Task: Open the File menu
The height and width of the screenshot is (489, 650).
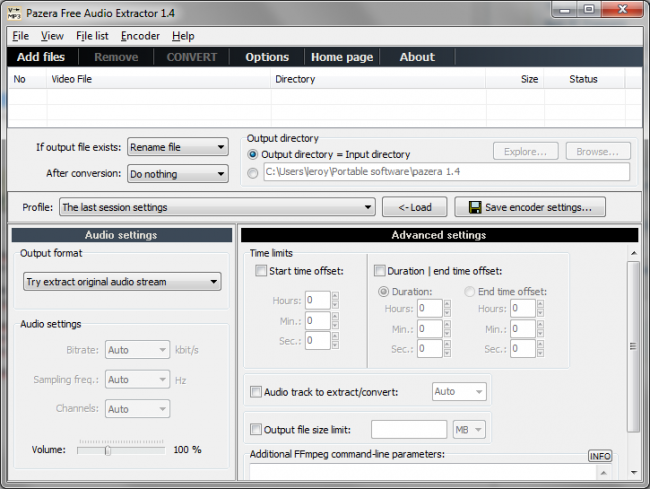Action: pos(21,36)
